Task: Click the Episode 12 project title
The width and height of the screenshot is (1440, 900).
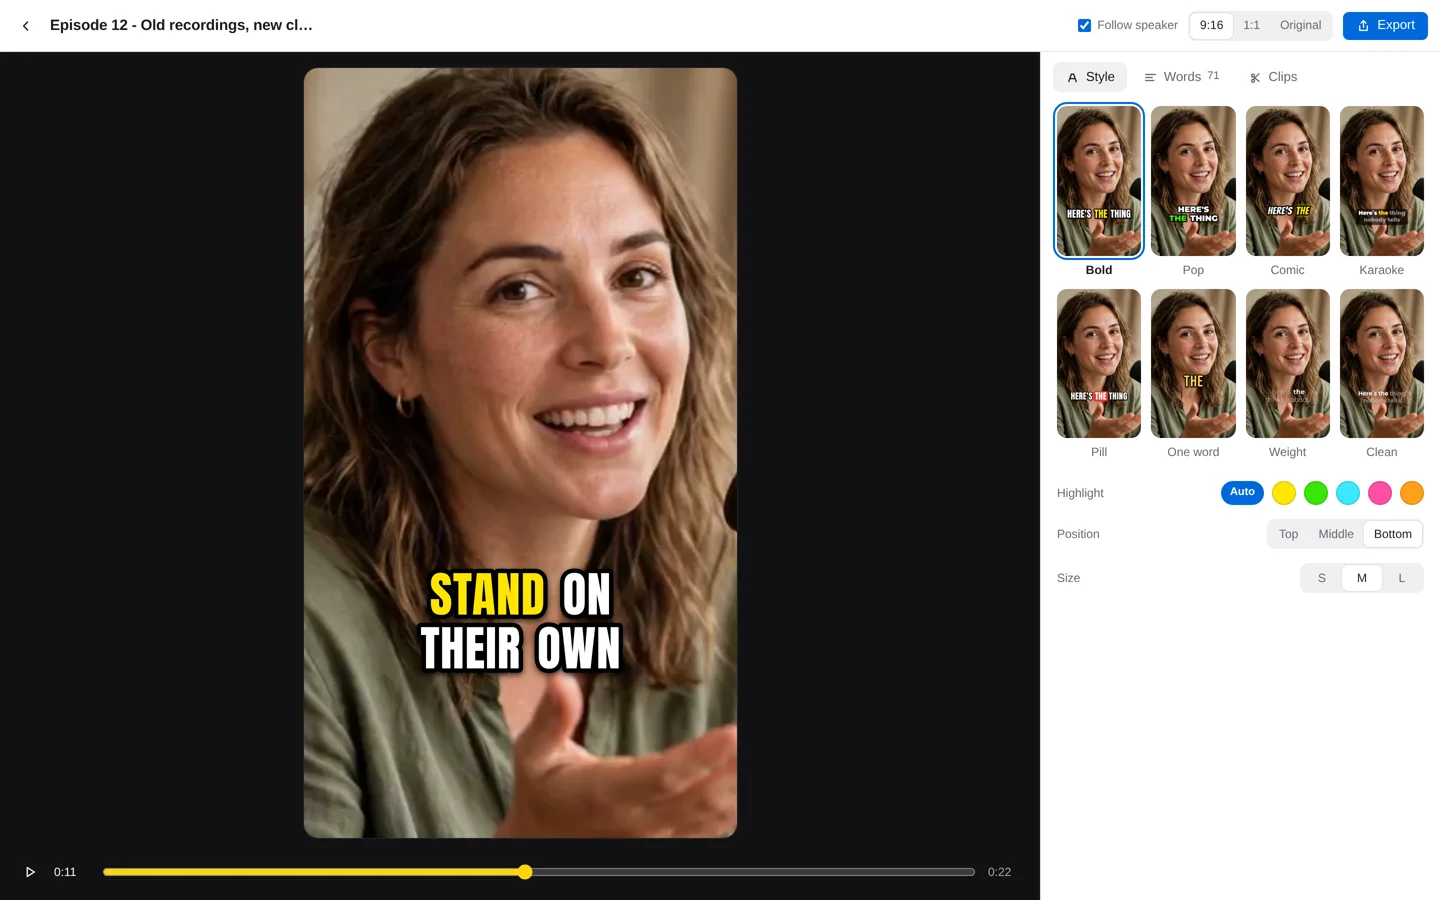Action: (181, 25)
